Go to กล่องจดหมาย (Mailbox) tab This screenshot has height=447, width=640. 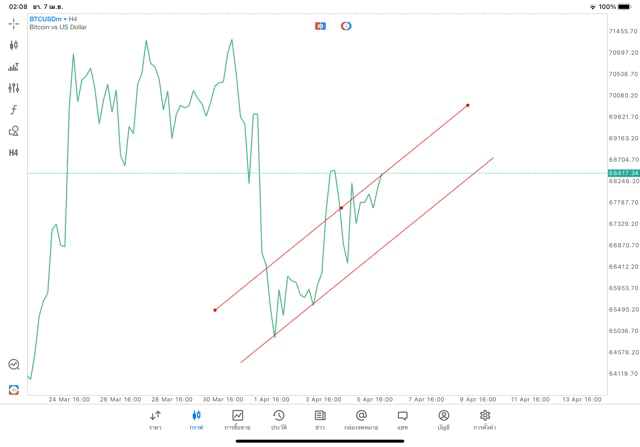click(360, 419)
